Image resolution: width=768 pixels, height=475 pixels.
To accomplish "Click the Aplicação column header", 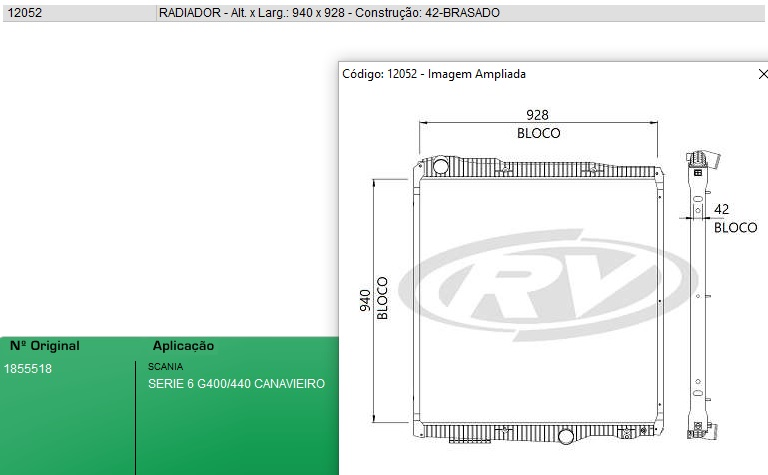I will click(183, 346).
